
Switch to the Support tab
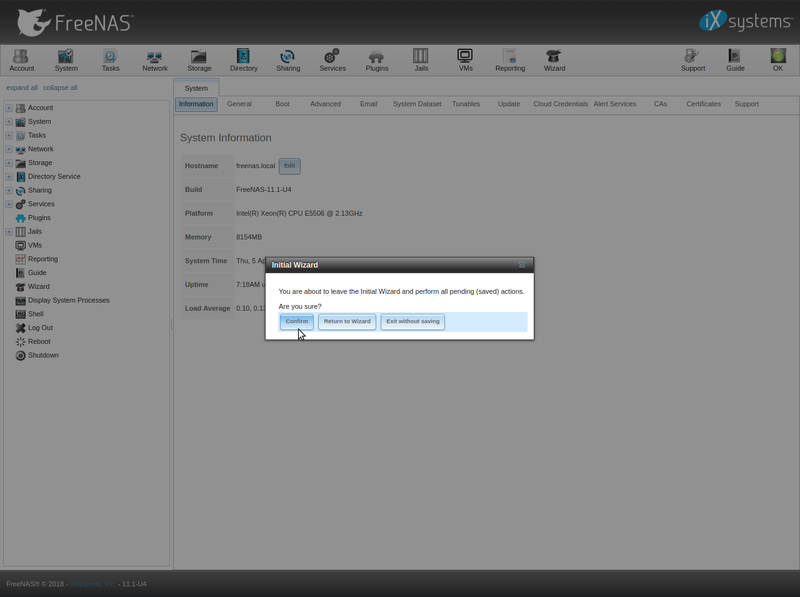(x=746, y=104)
